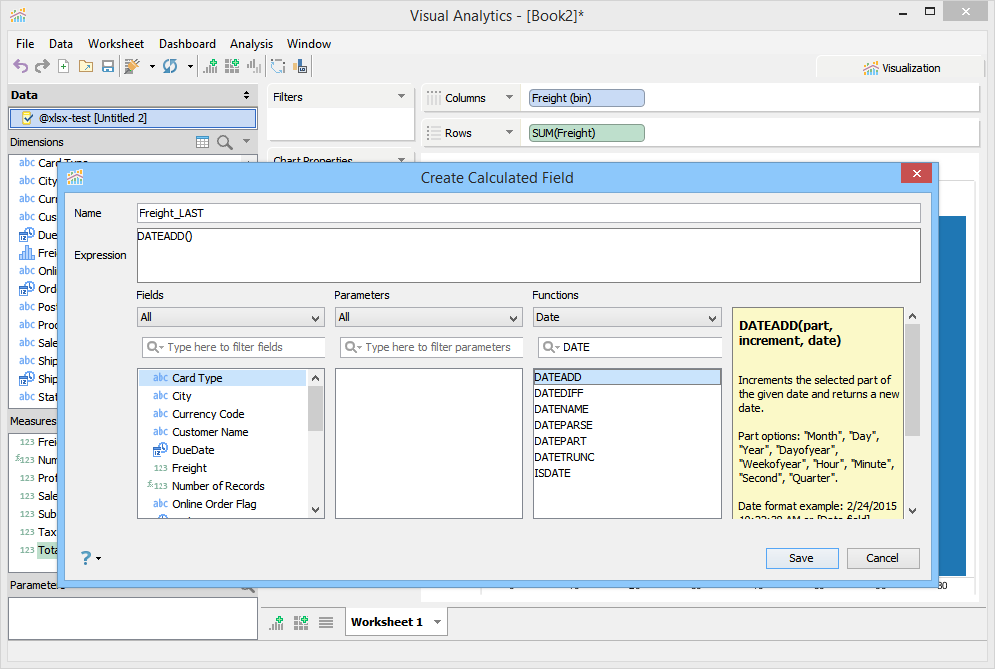This screenshot has width=995, height=669.
Task: Click the undo arrow in the toolbar
Action: [x=20, y=67]
